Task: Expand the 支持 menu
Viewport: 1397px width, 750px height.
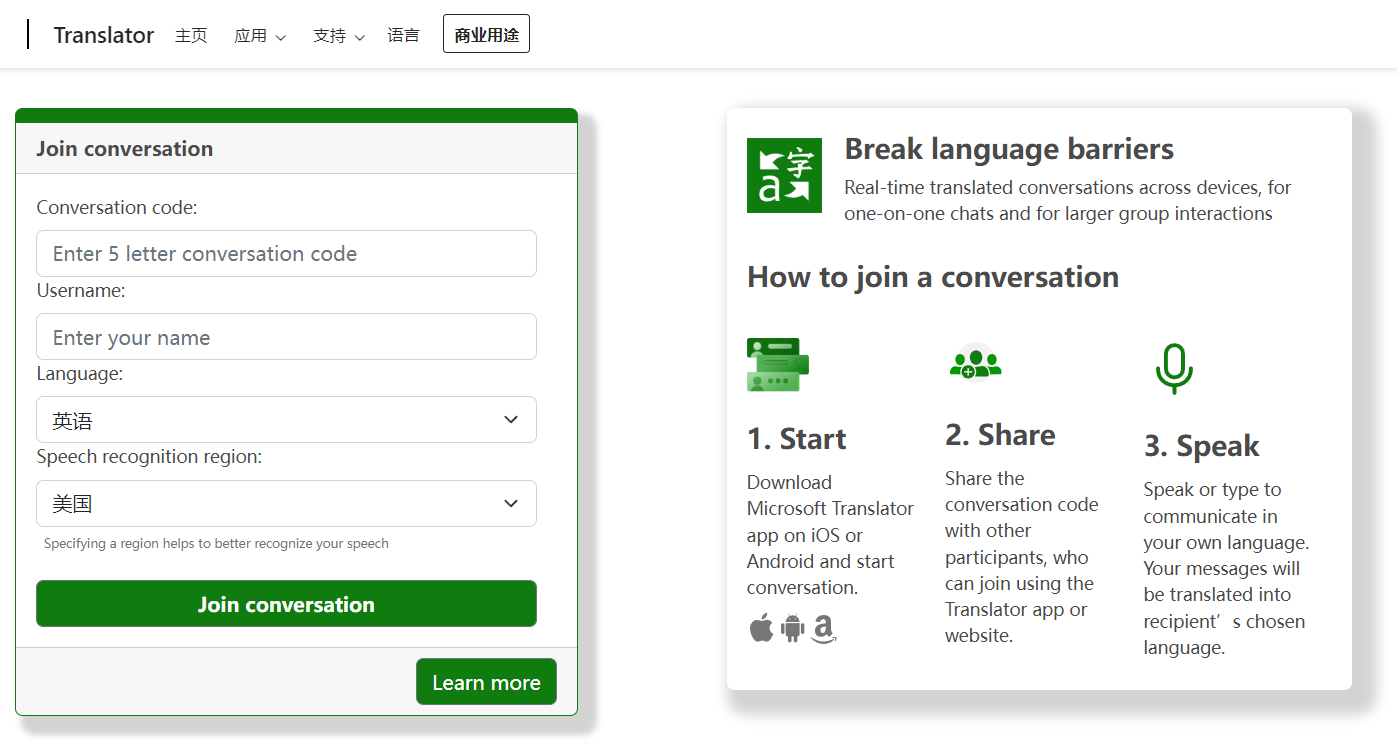Action: (x=339, y=36)
